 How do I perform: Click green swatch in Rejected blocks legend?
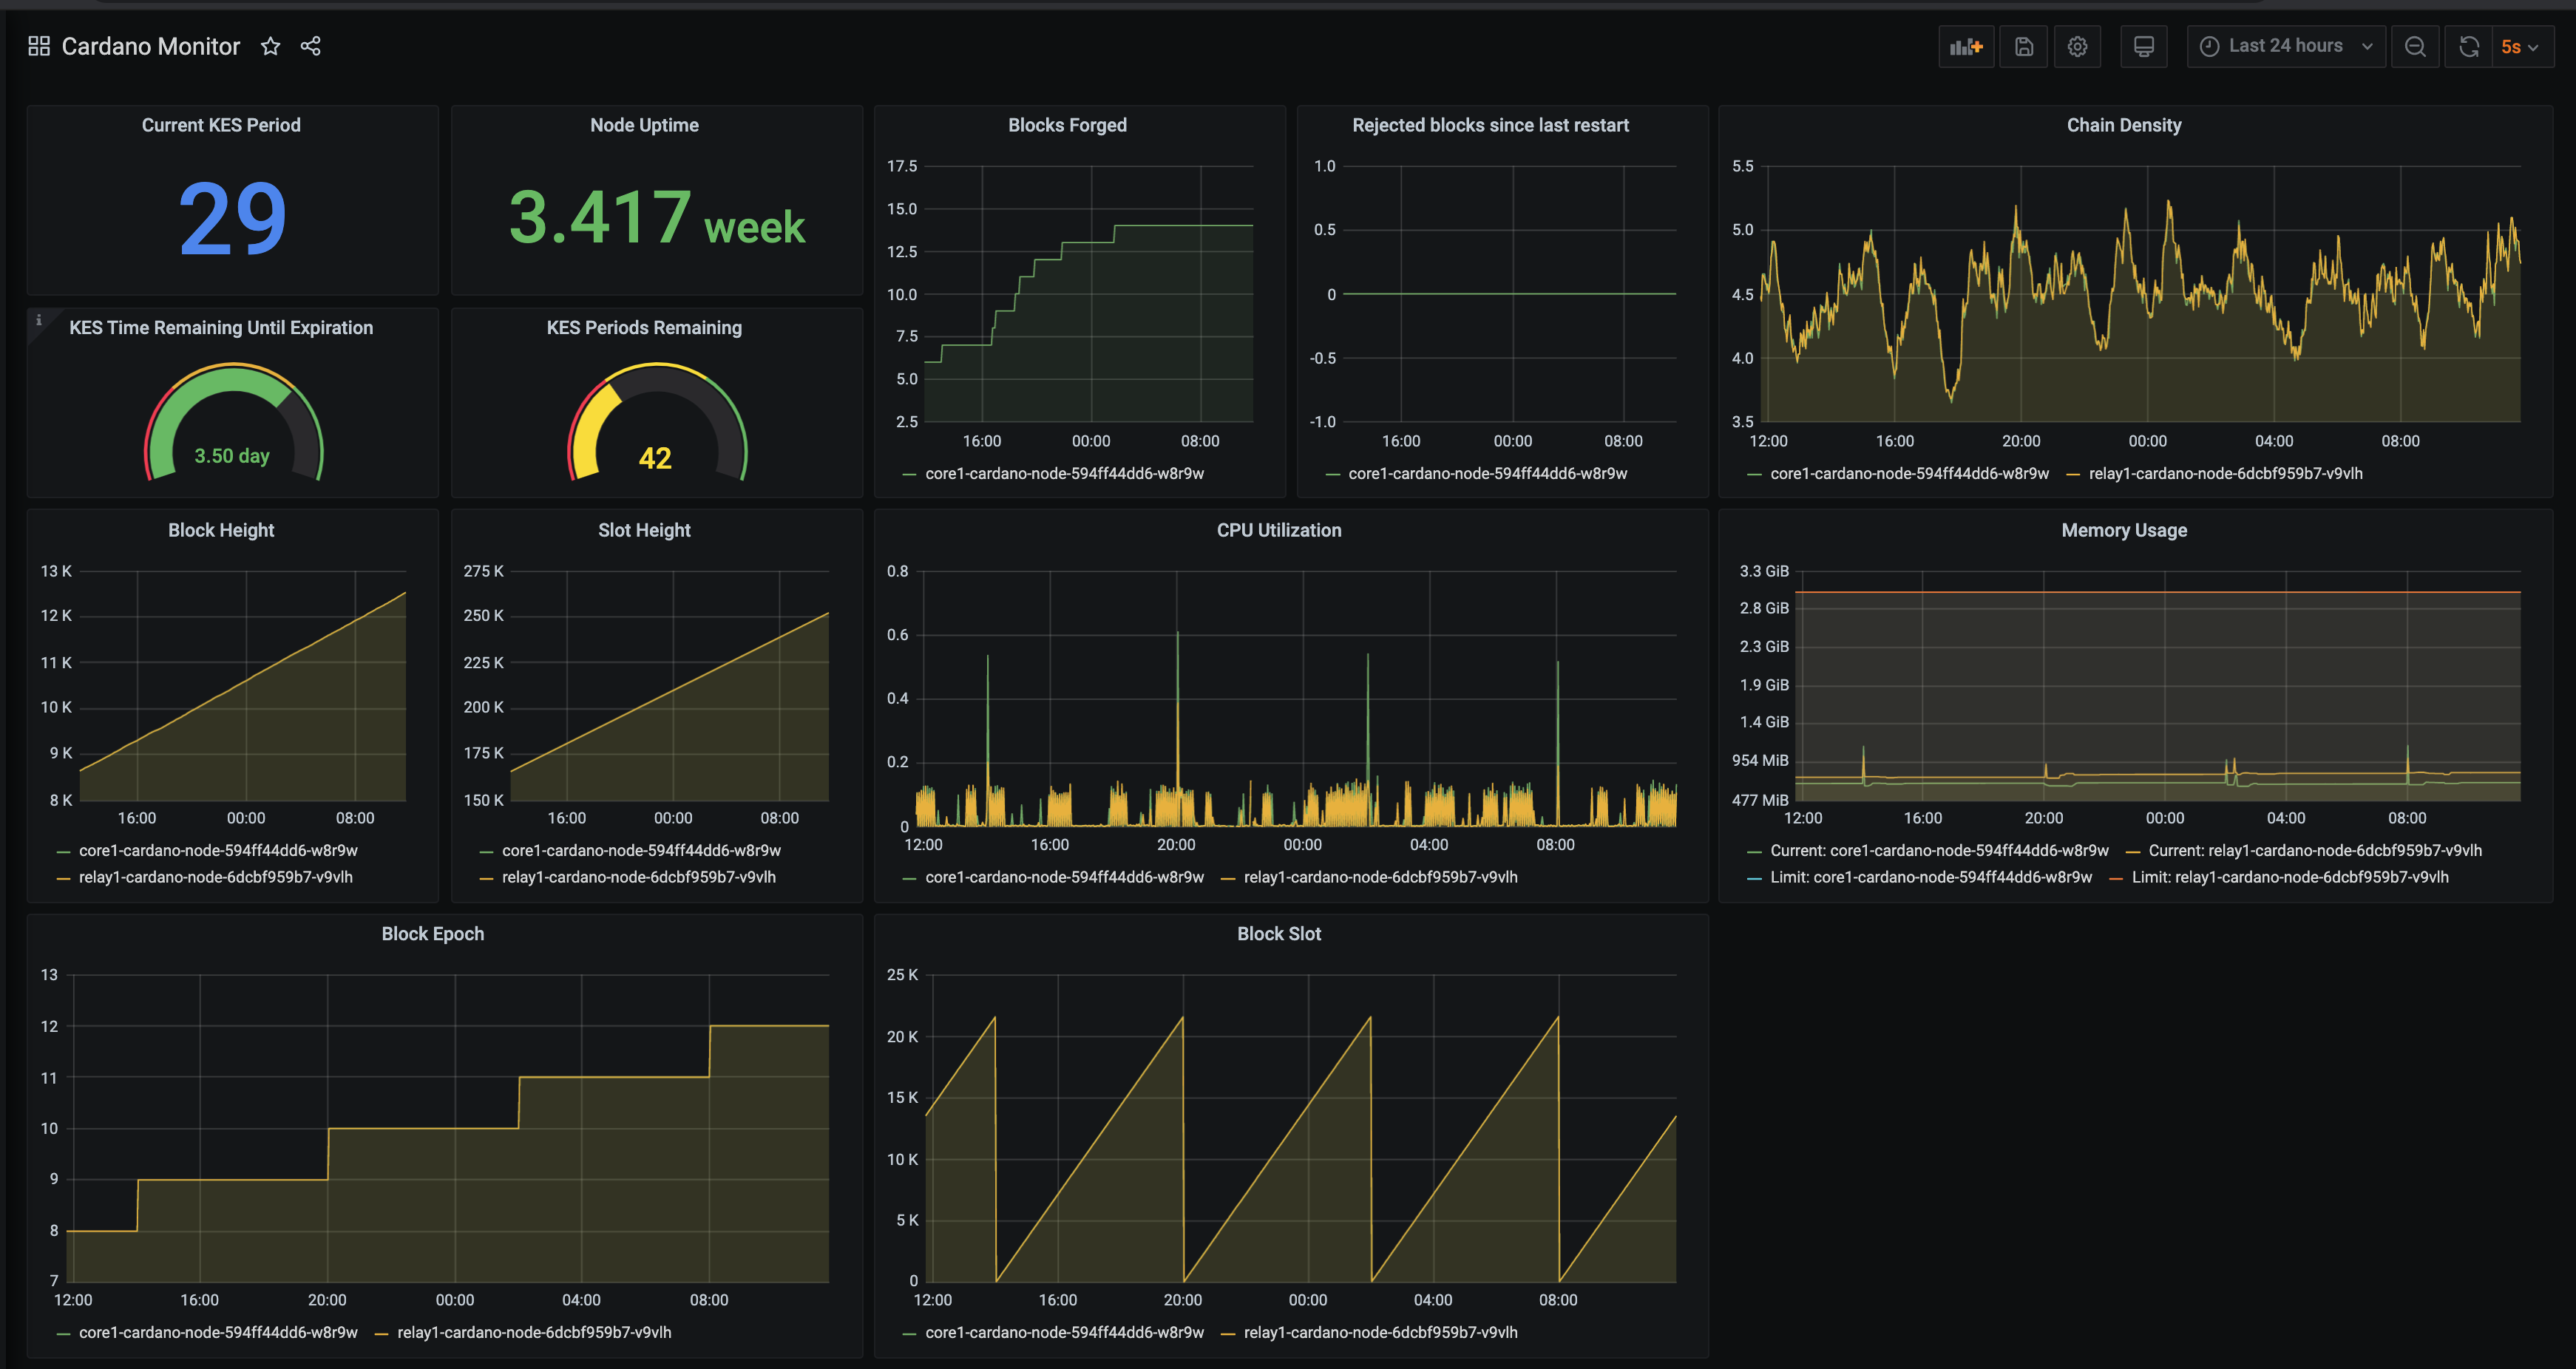[1333, 475]
